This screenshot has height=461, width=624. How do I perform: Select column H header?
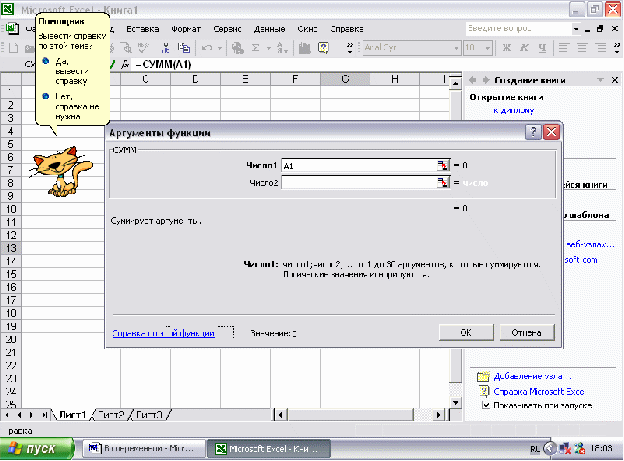pyautogui.click(x=394, y=79)
